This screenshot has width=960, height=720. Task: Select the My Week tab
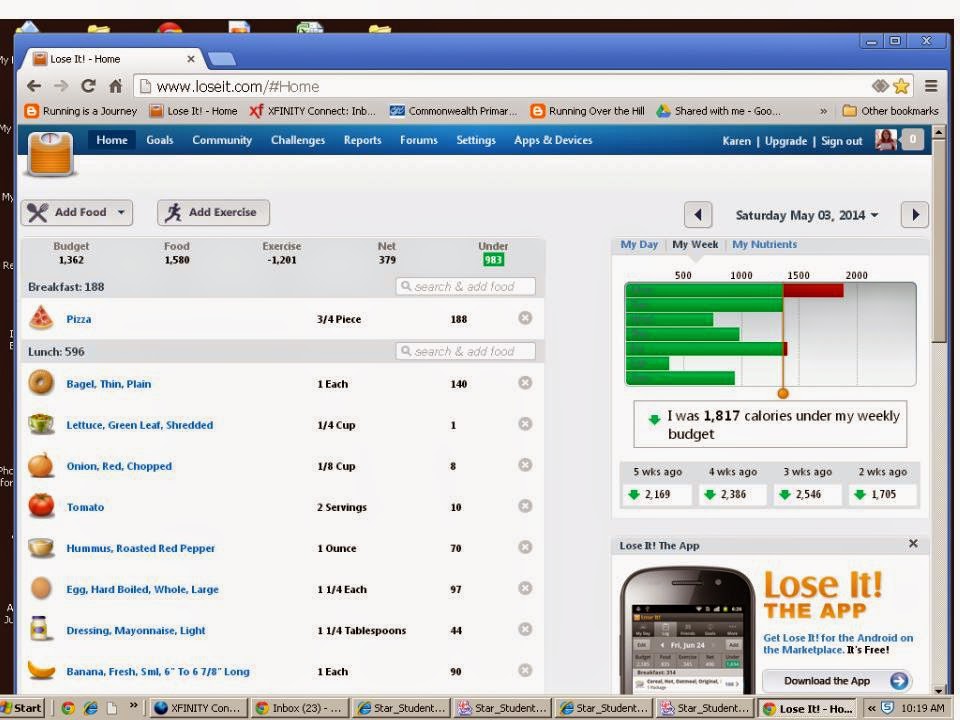point(695,244)
